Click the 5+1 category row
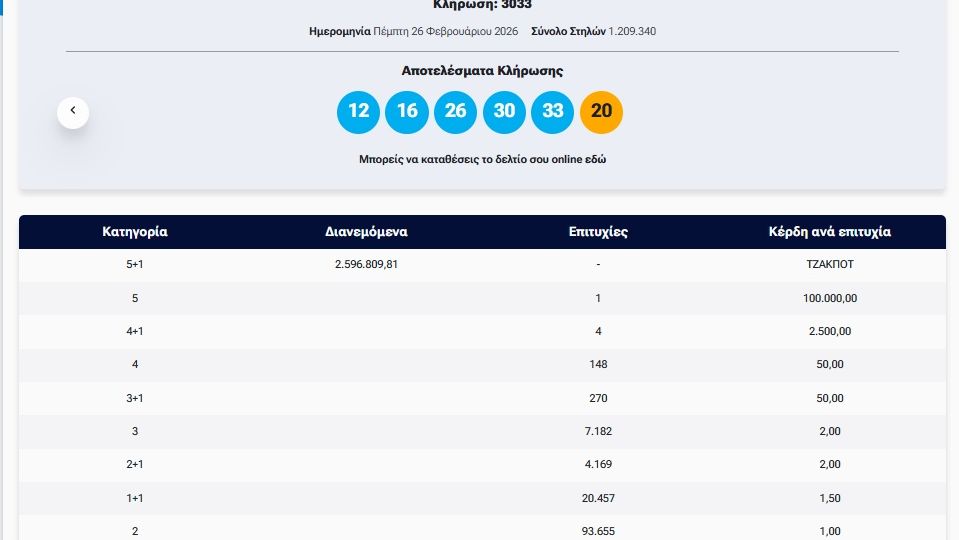The image size is (959, 540). [135, 265]
